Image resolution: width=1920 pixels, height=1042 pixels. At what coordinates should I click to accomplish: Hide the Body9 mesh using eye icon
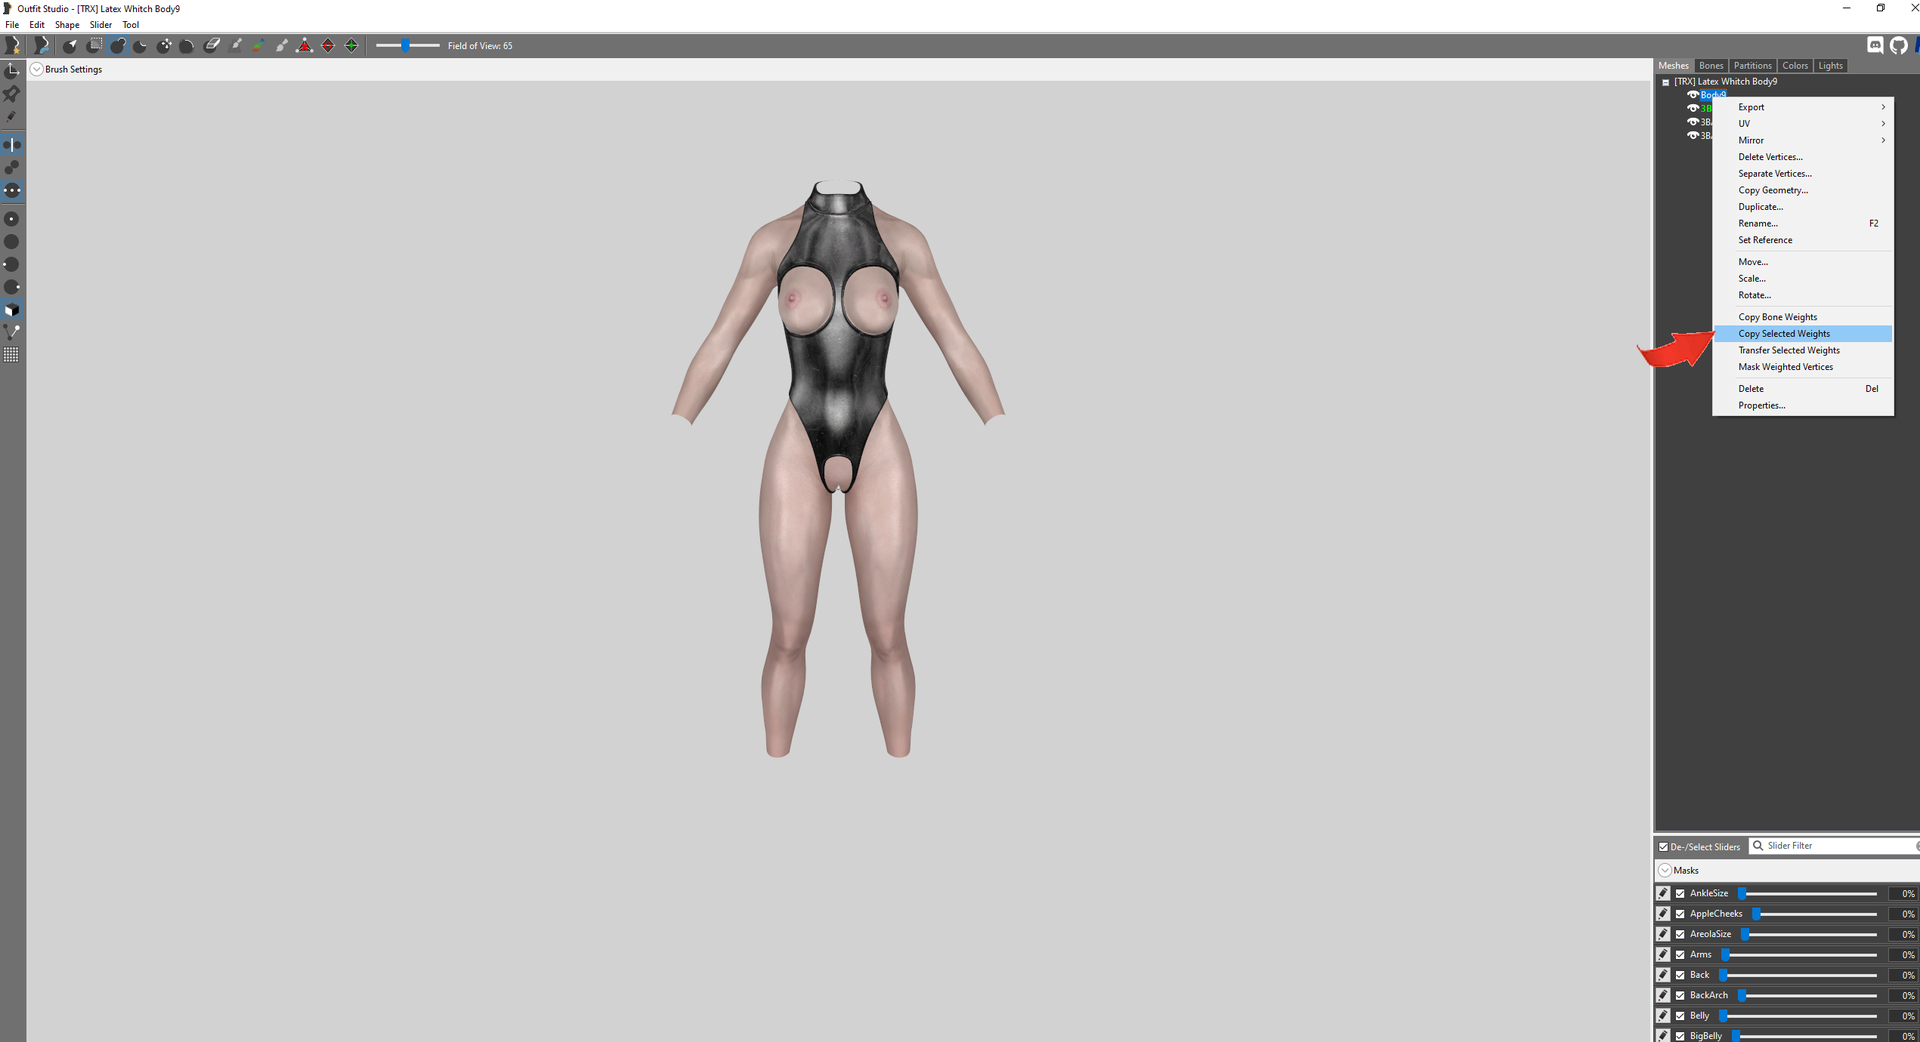point(1693,95)
